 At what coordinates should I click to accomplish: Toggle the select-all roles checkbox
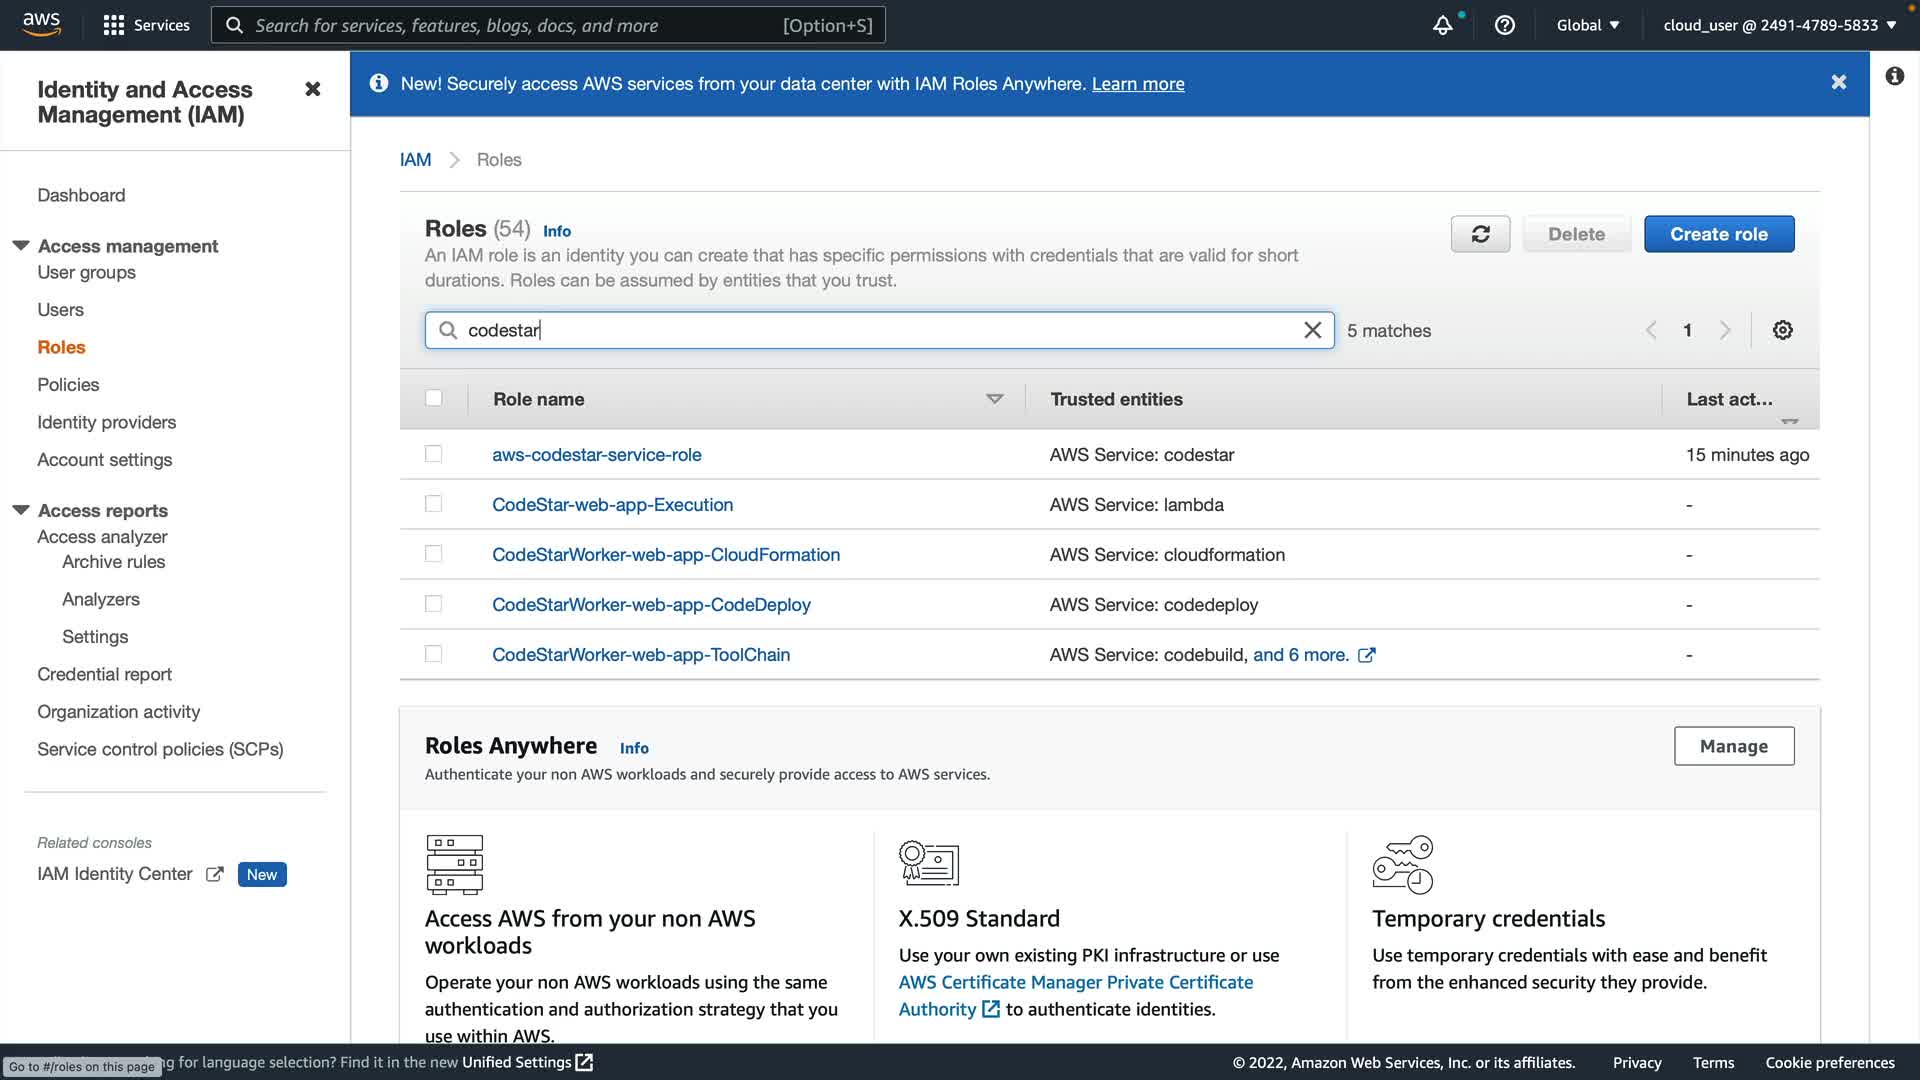[433, 398]
